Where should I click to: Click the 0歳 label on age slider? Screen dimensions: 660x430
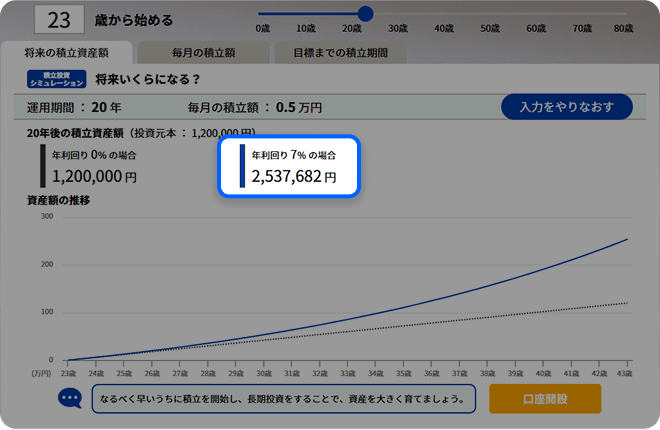click(263, 28)
